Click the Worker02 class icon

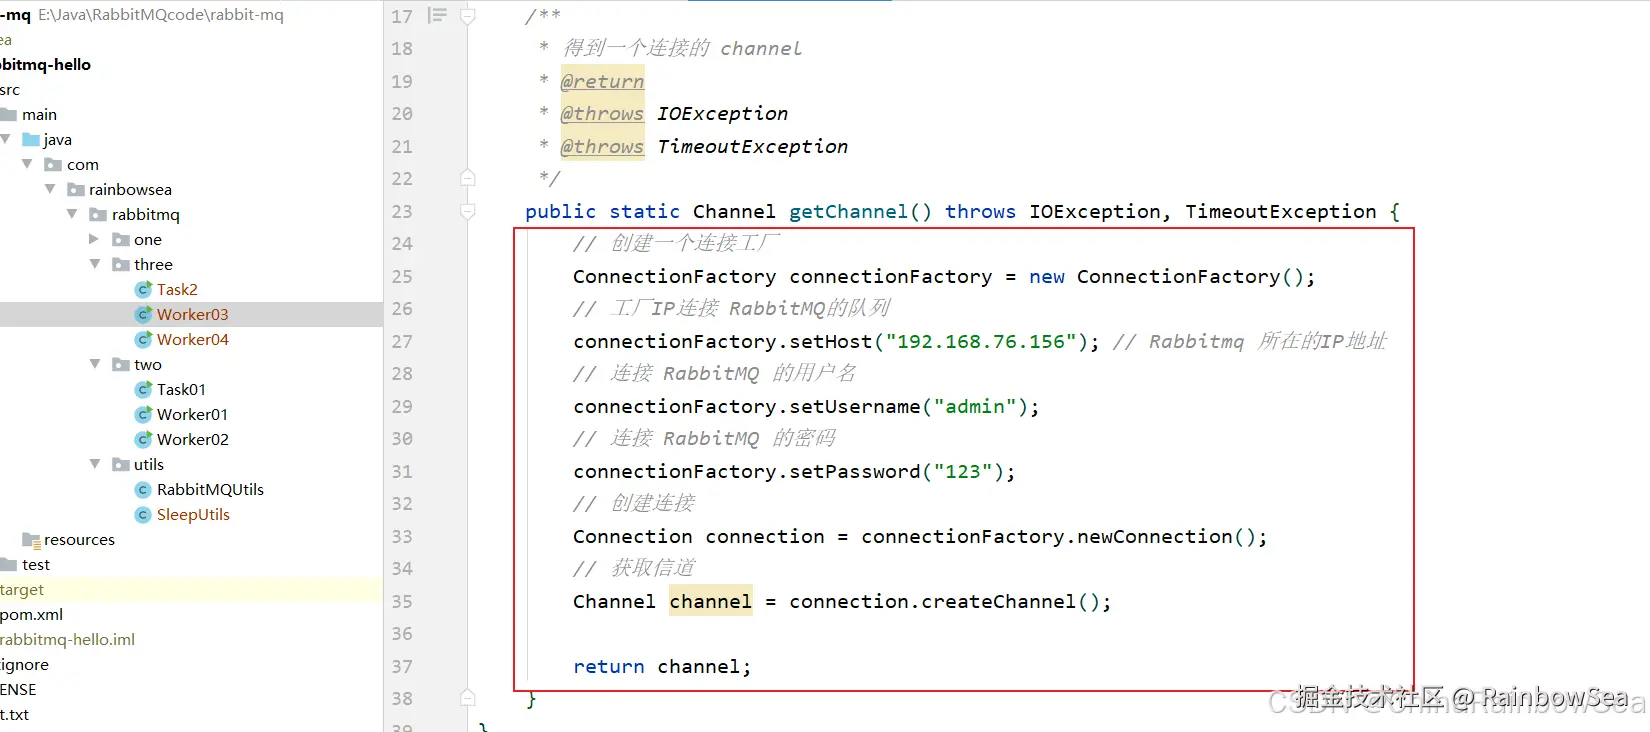[x=143, y=439]
